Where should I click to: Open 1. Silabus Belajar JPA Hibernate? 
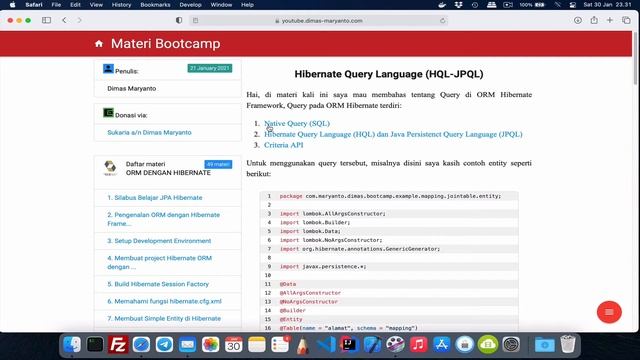click(x=155, y=198)
